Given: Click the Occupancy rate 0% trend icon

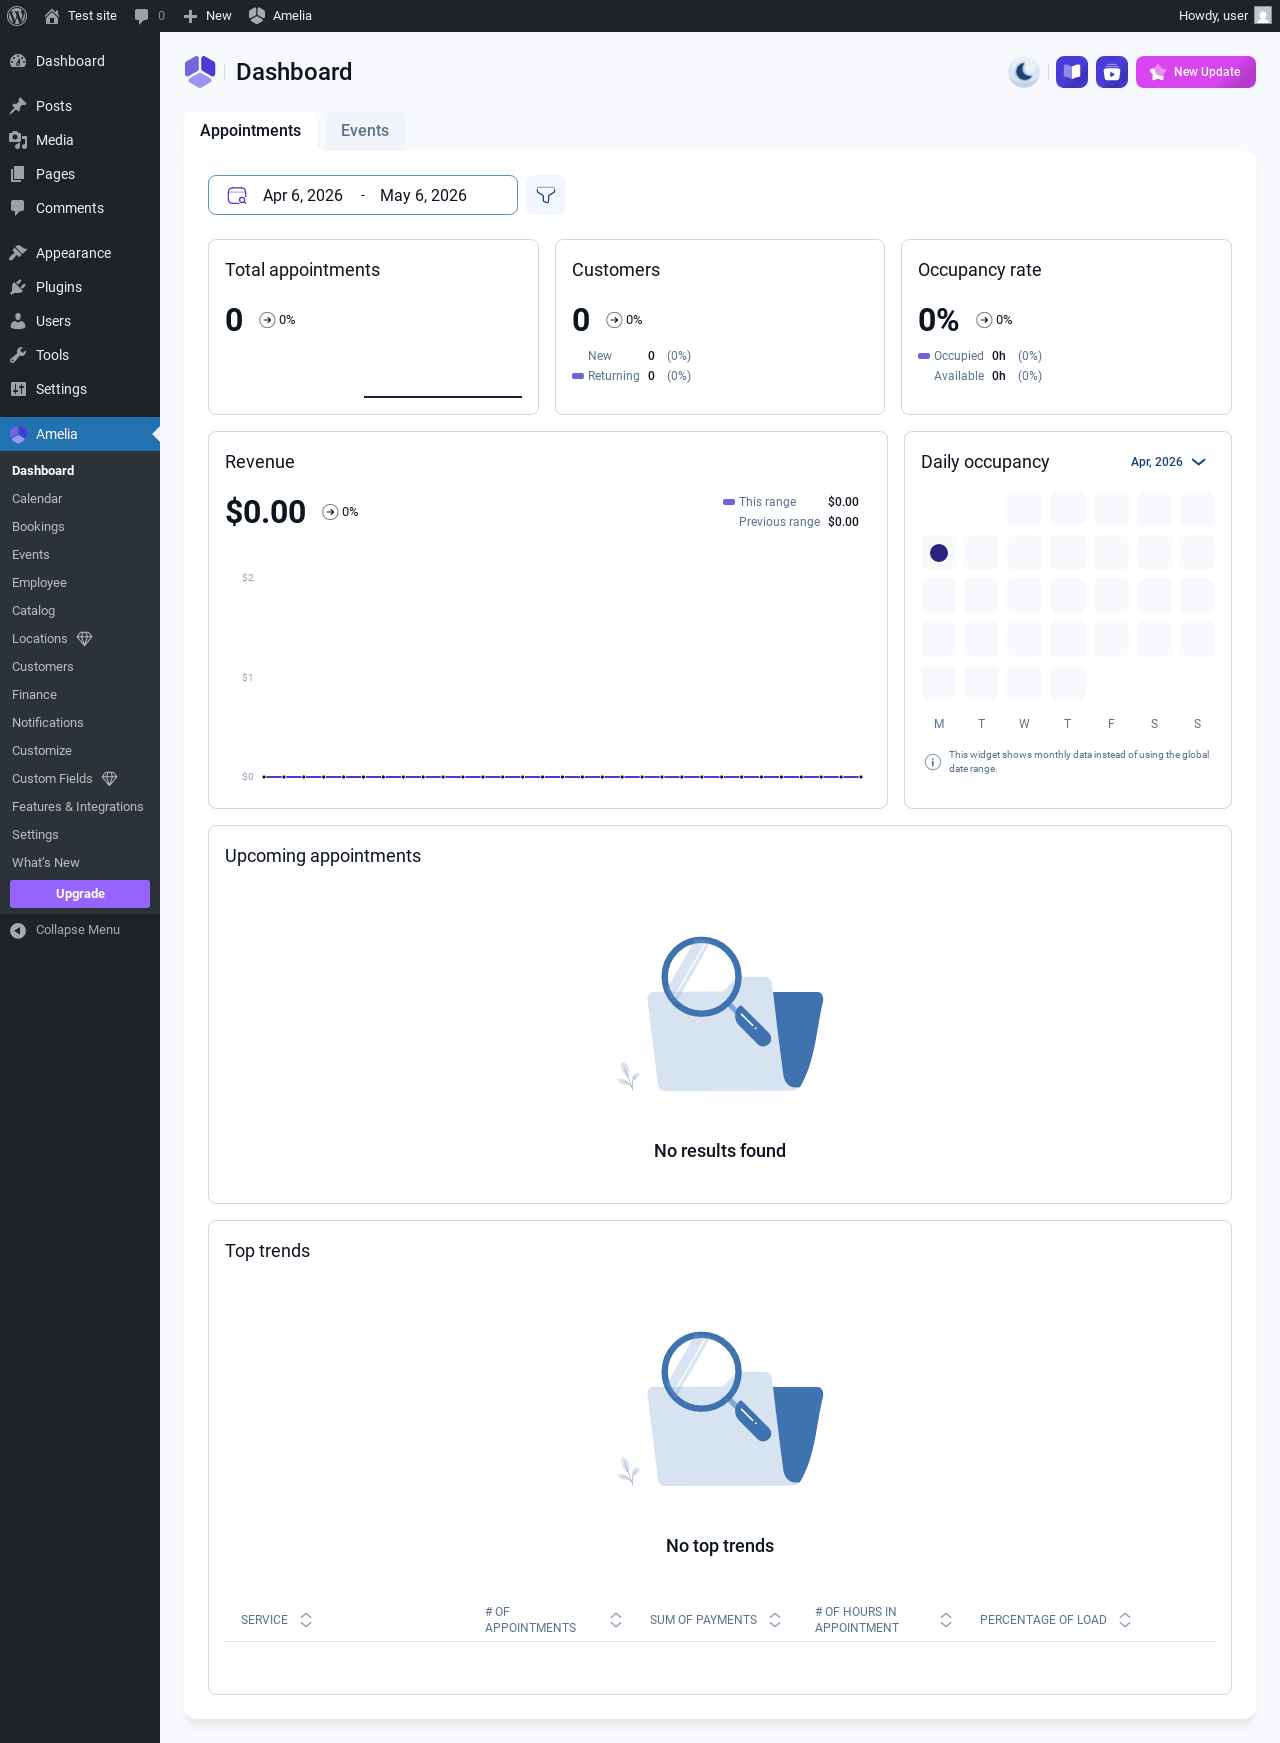Looking at the screenshot, I should 984,320.
